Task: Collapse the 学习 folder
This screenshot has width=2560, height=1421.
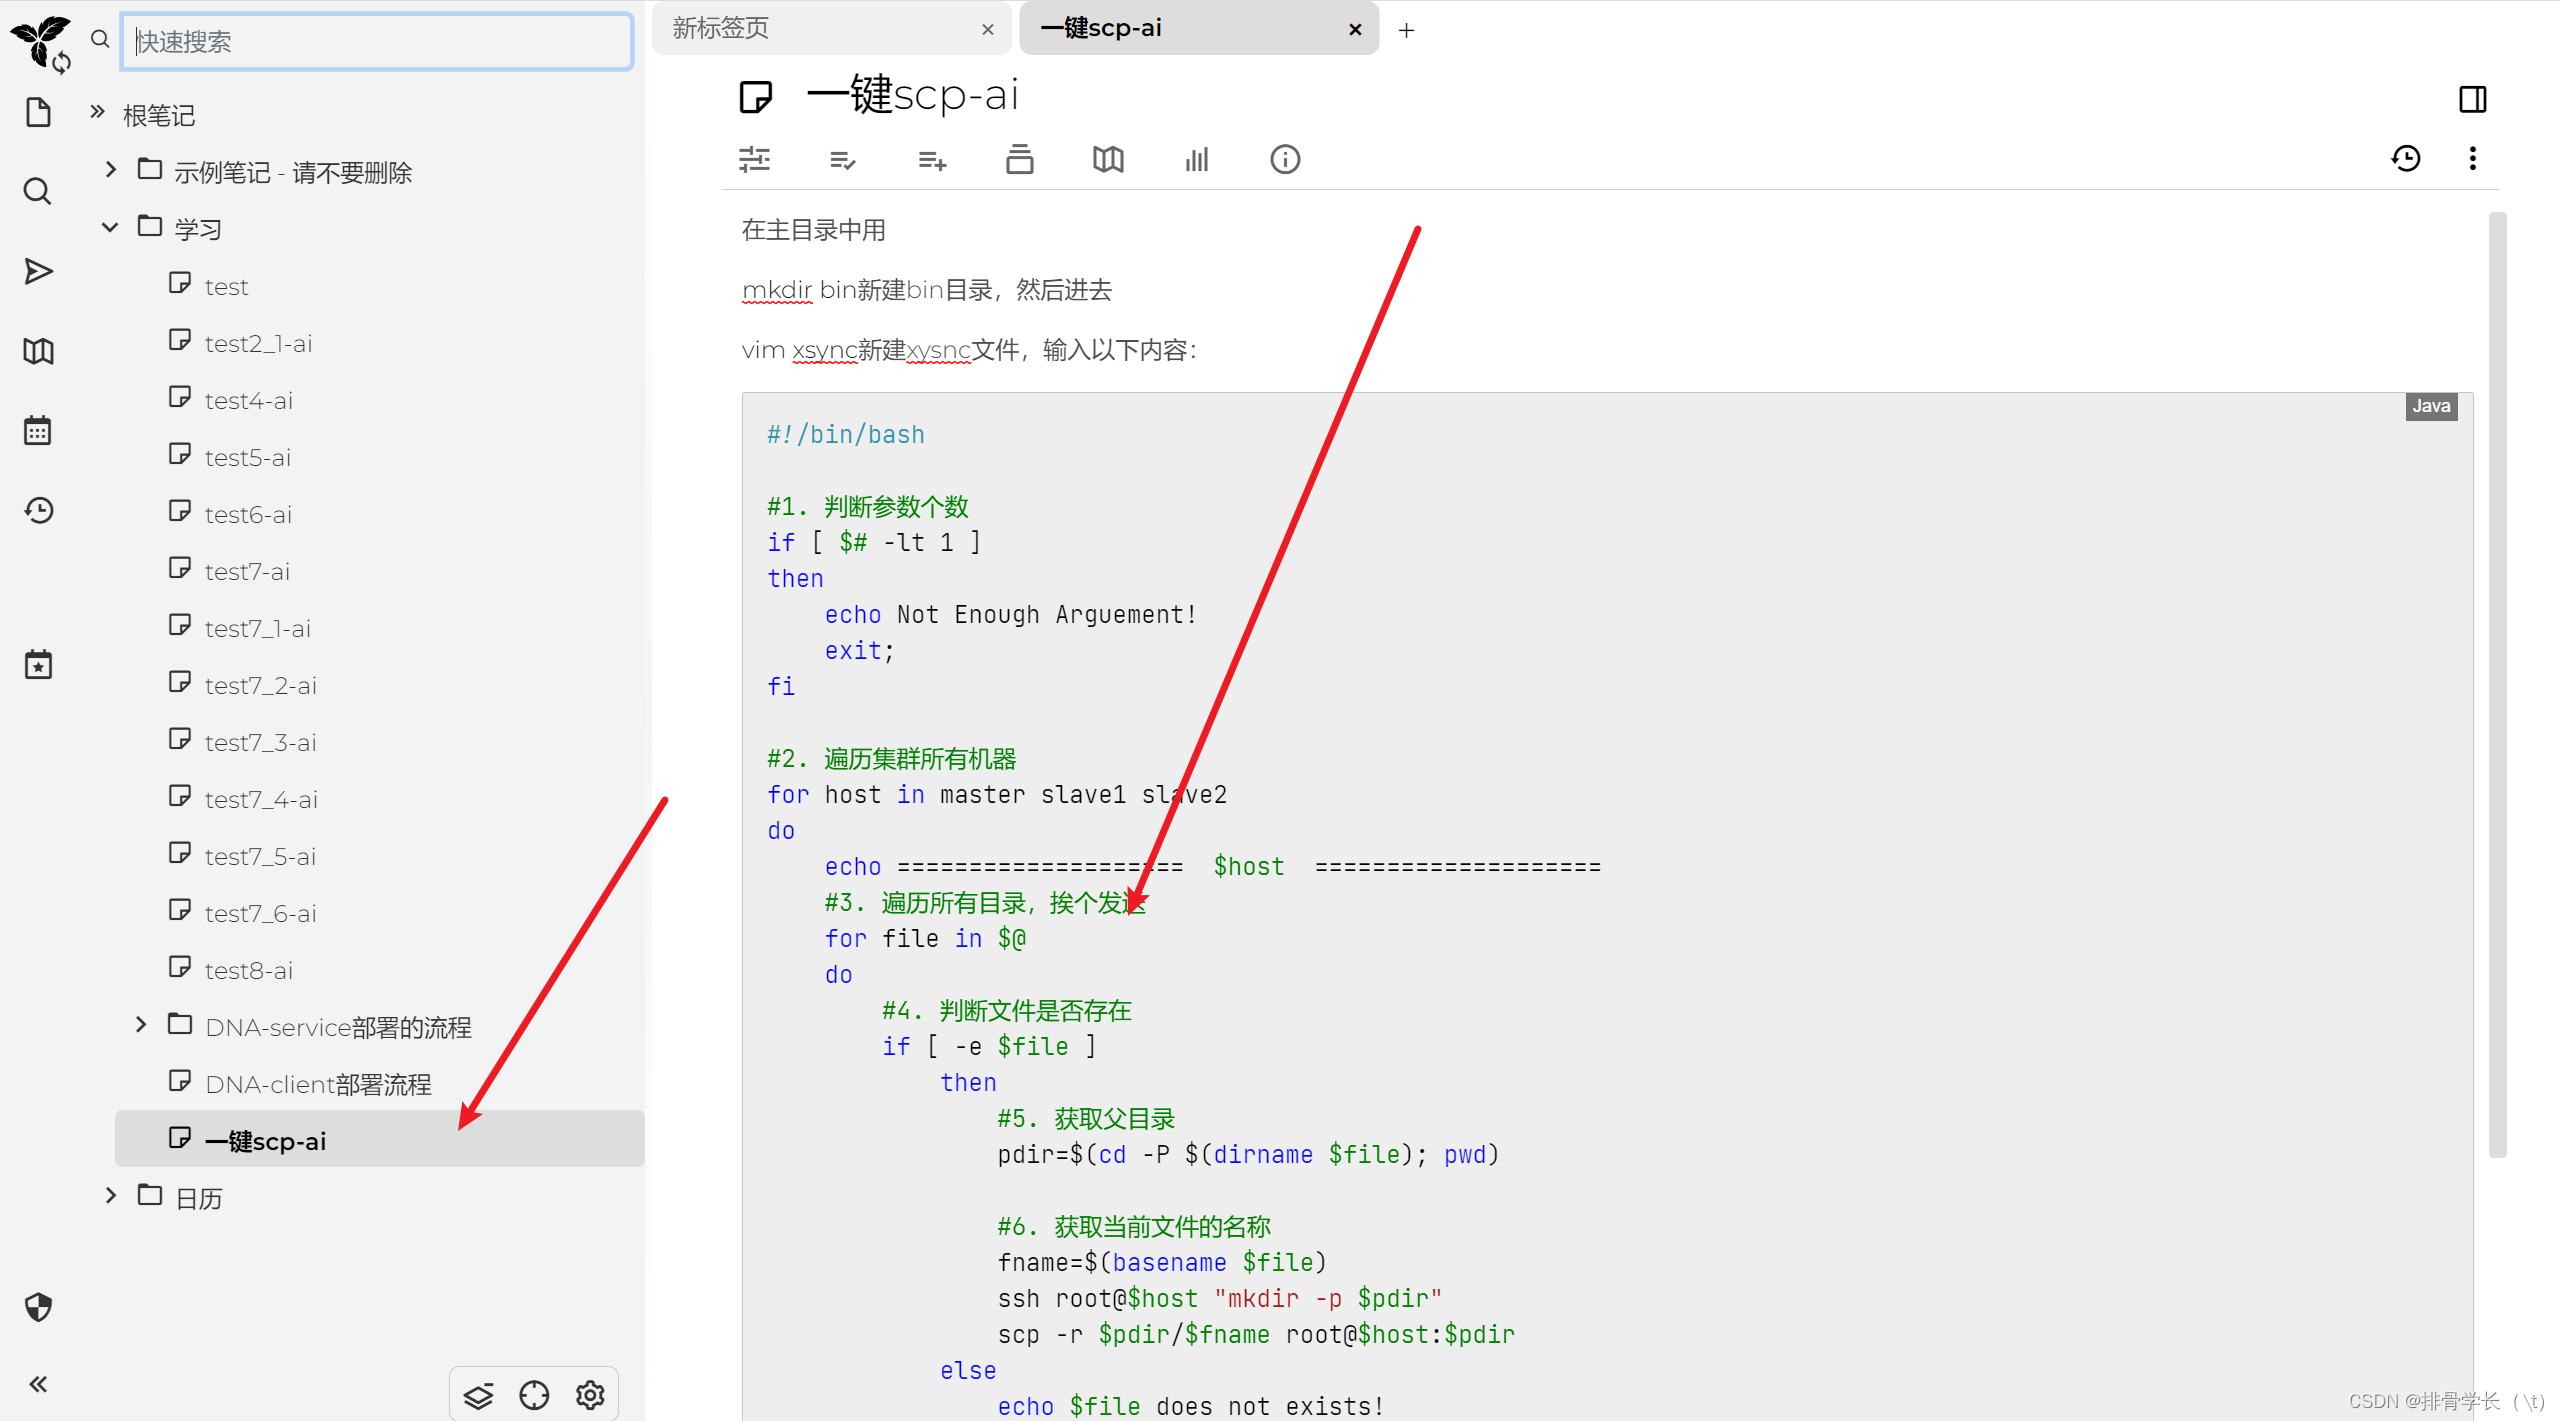Action: click(110, 227)
